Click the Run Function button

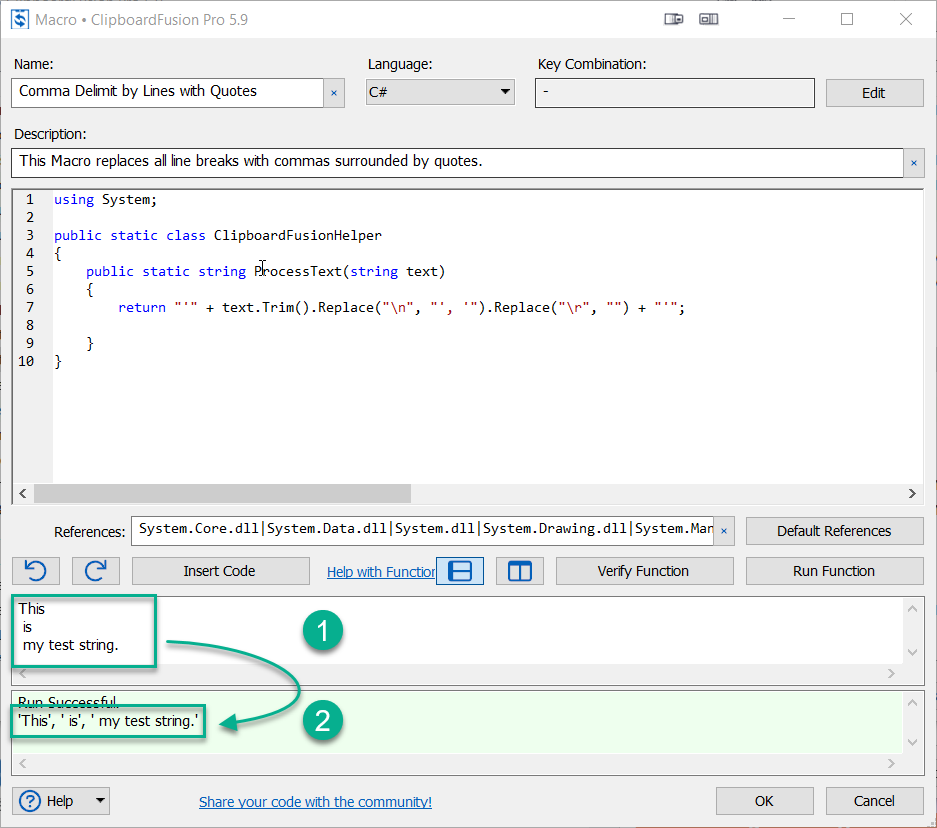pos(834,571)
